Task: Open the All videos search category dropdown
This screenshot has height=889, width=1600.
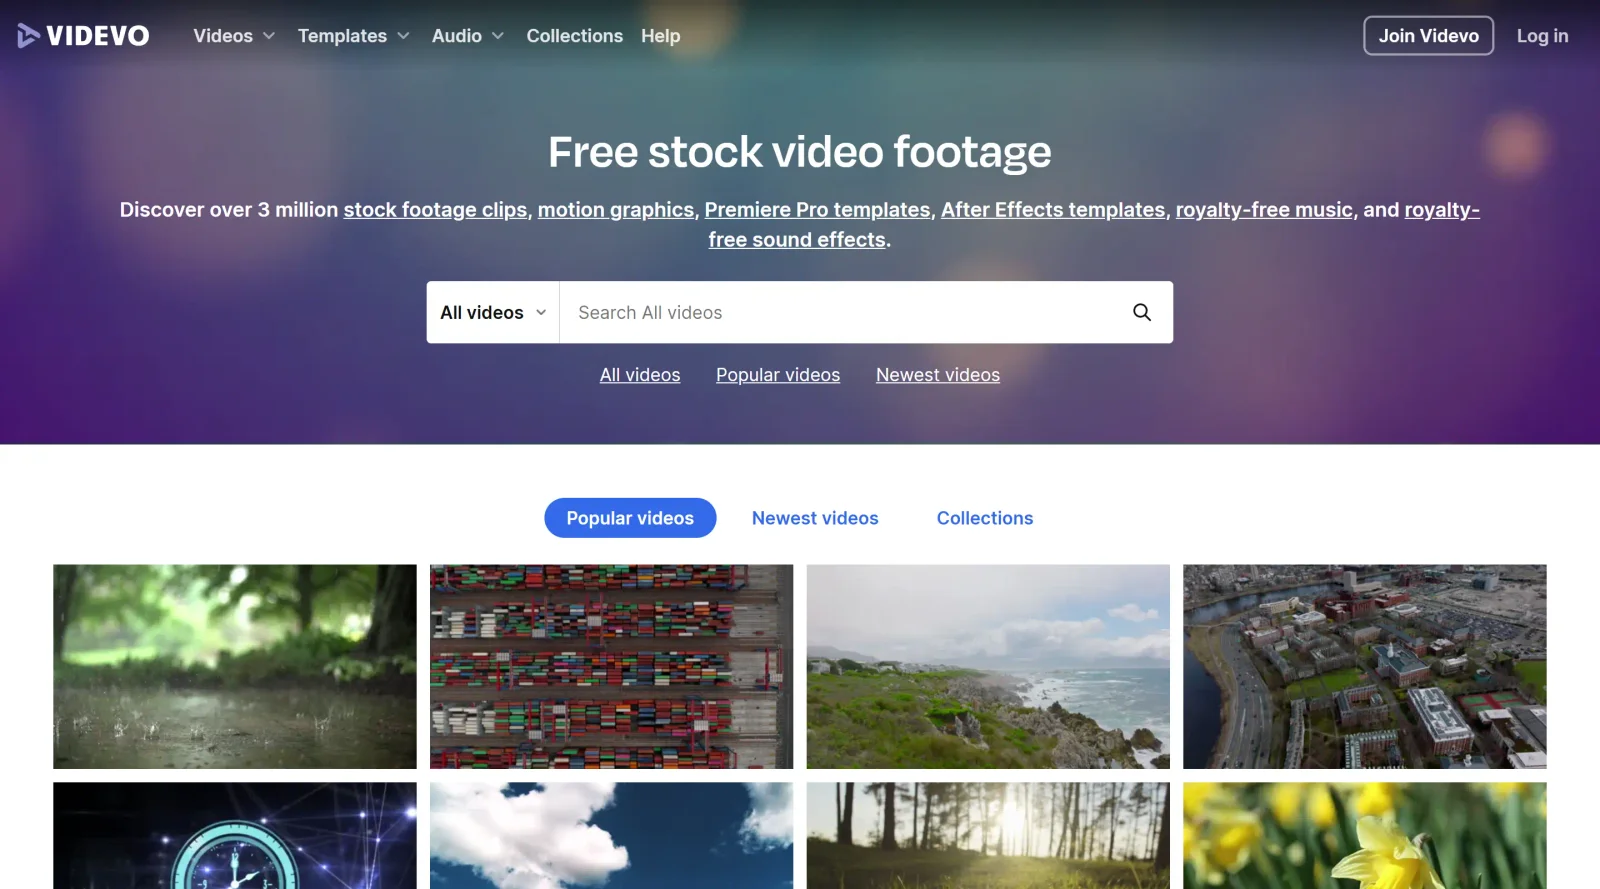Action: [x=493, y=312]
